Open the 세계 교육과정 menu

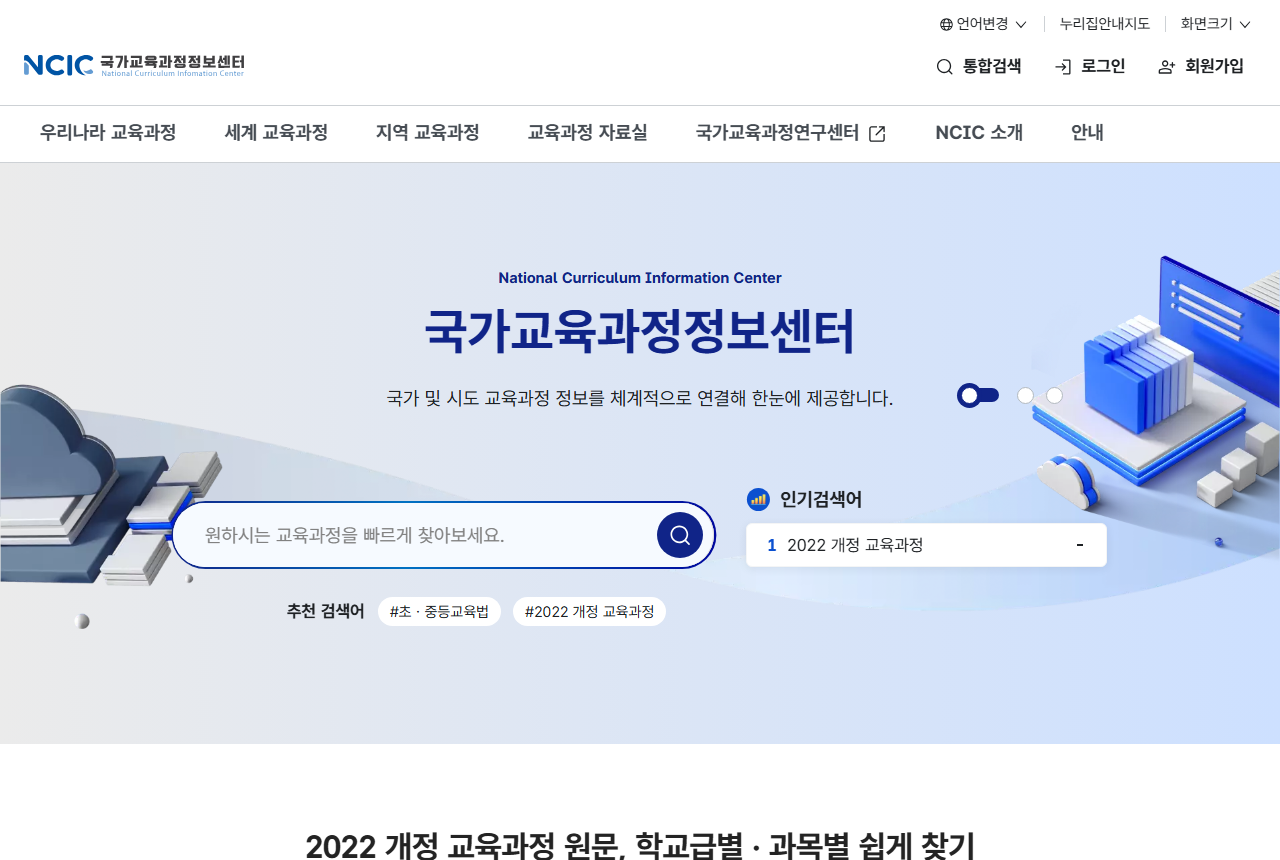click(276, 133)
